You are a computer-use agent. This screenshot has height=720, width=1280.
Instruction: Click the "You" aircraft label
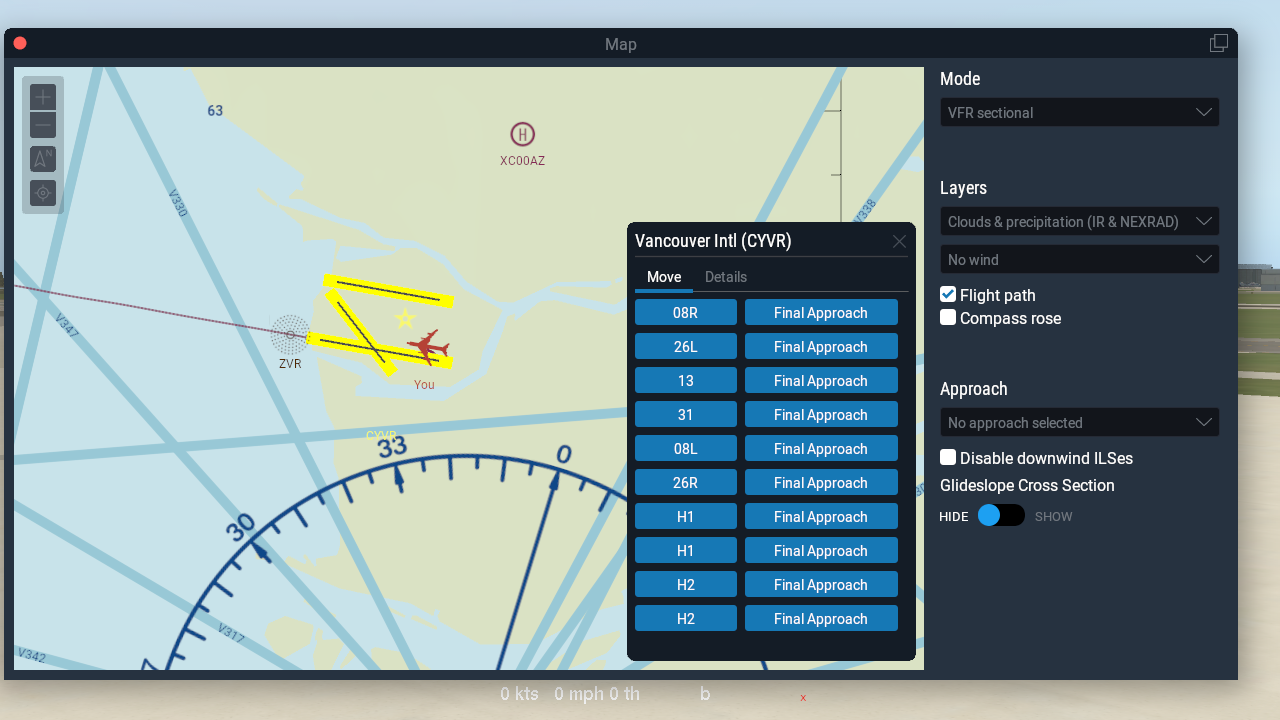(424, 385)
